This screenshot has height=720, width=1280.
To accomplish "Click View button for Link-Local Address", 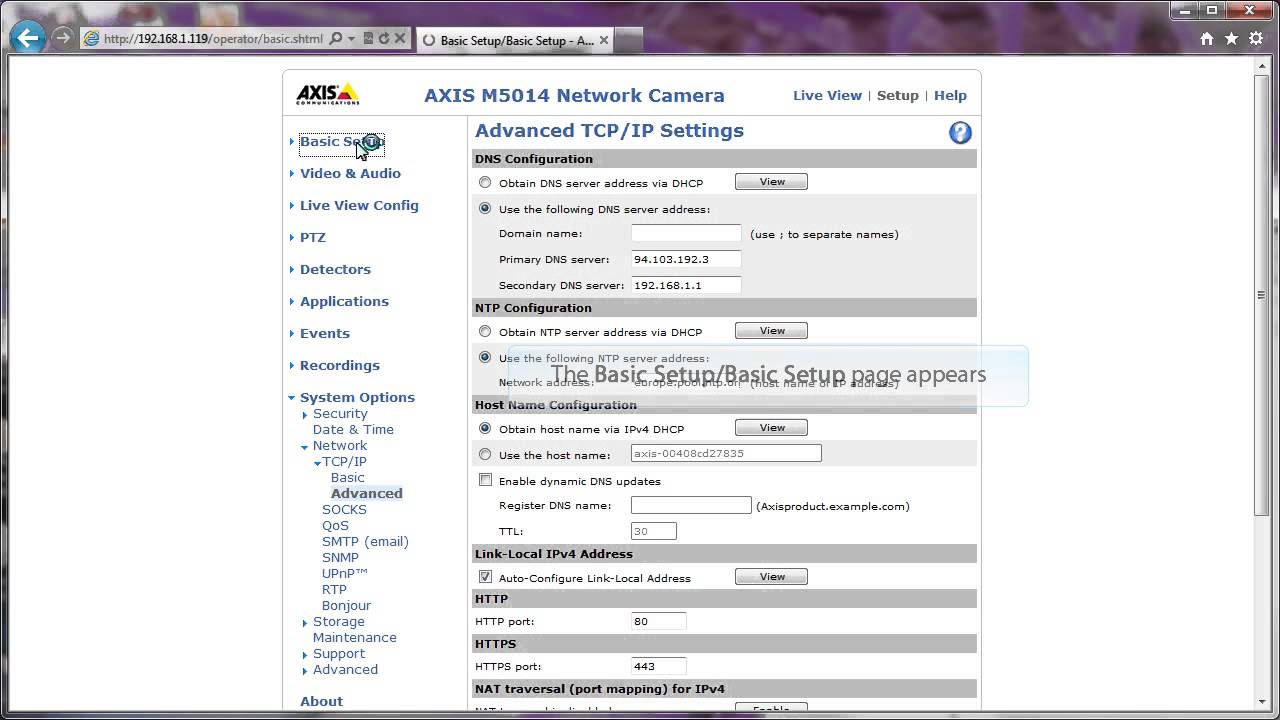I will pos(771,577).
